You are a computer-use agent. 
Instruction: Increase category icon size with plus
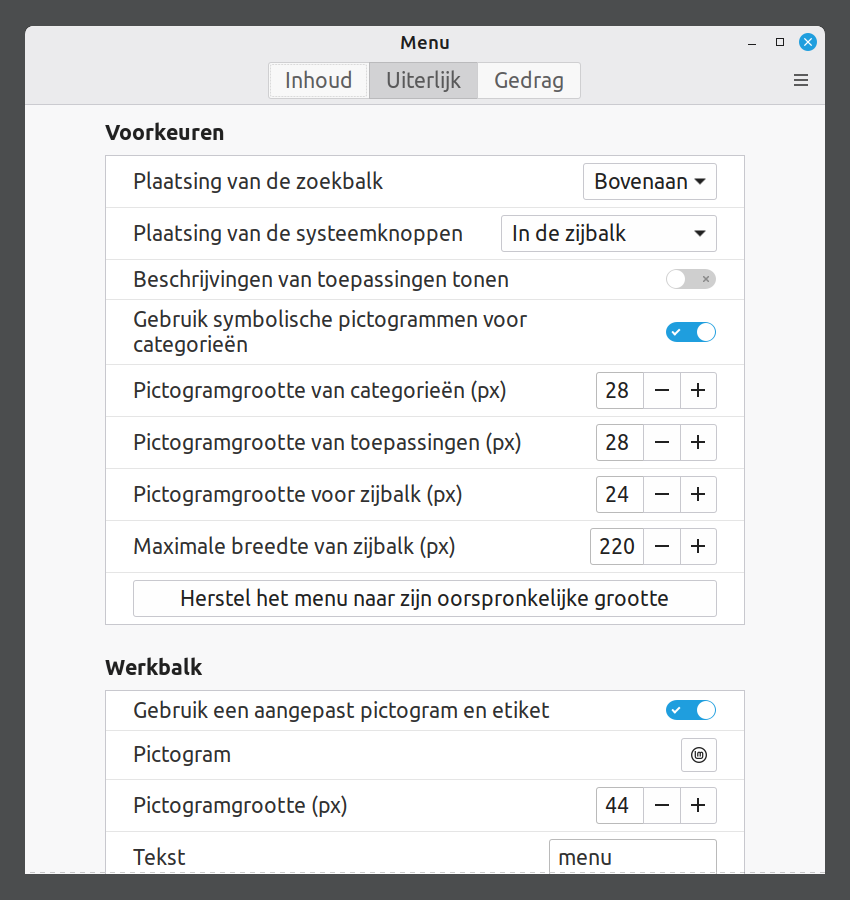pyautogui.click(x=698, y=390)
